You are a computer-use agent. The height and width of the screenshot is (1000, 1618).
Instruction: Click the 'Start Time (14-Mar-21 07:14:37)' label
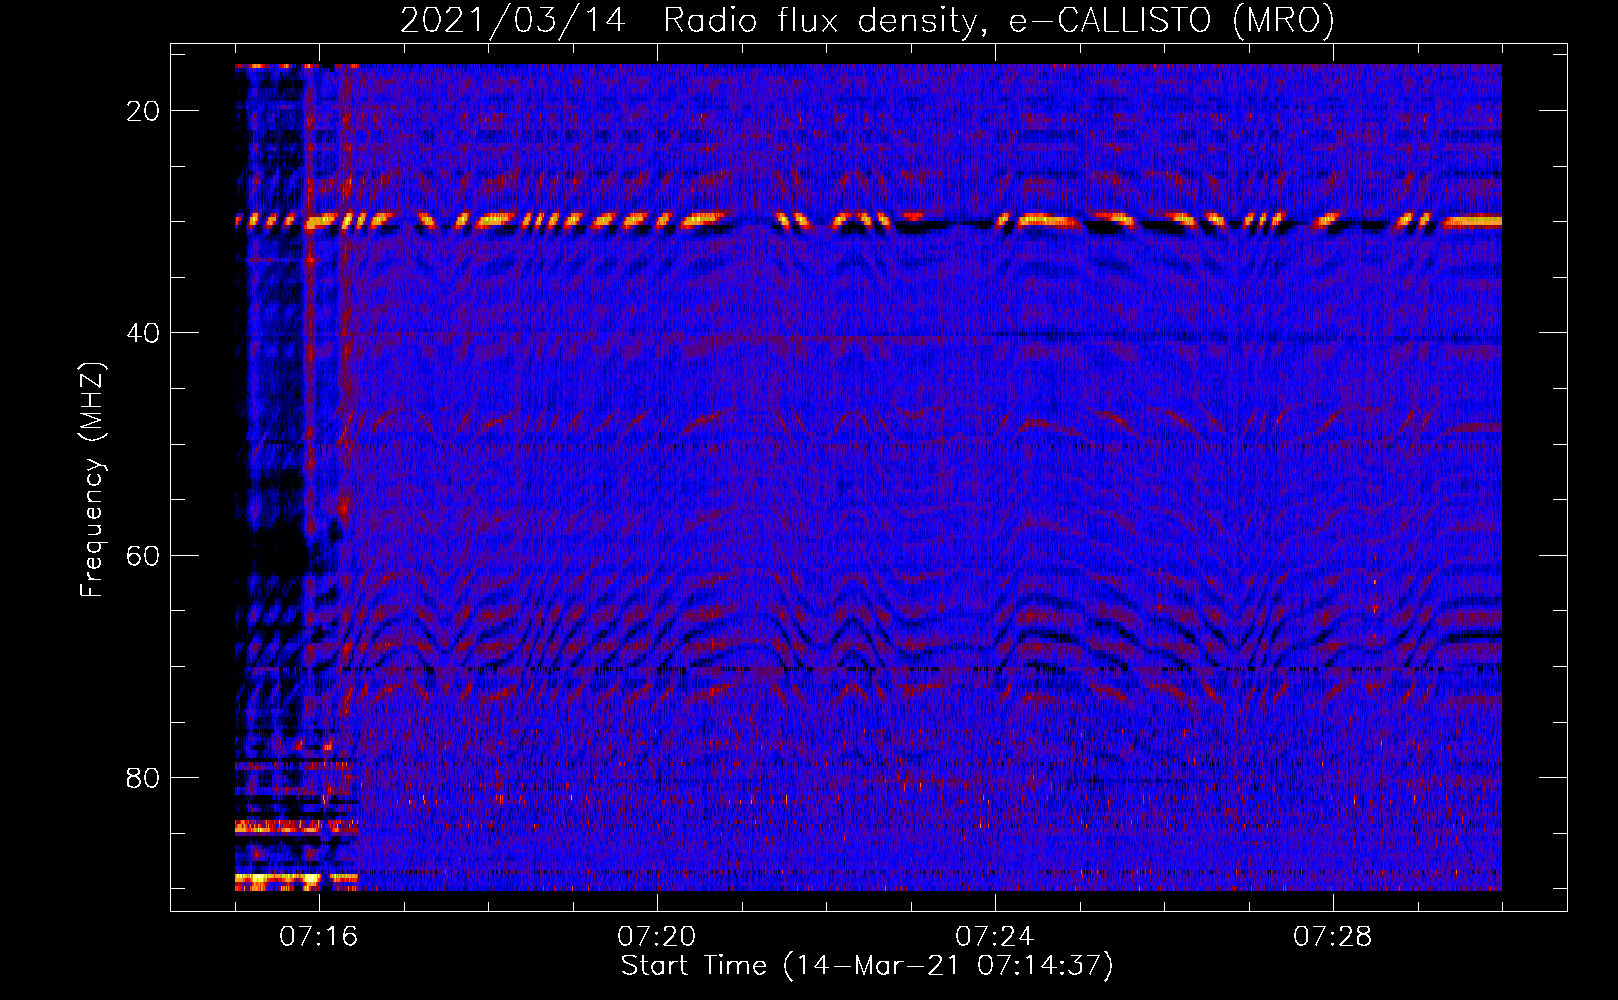pyautogui.click(x=867, y=966)
